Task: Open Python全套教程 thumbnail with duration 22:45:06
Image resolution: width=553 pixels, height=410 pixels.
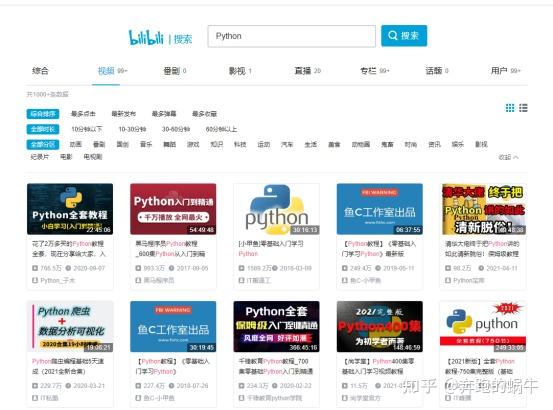Action: [x=70, y=209]
